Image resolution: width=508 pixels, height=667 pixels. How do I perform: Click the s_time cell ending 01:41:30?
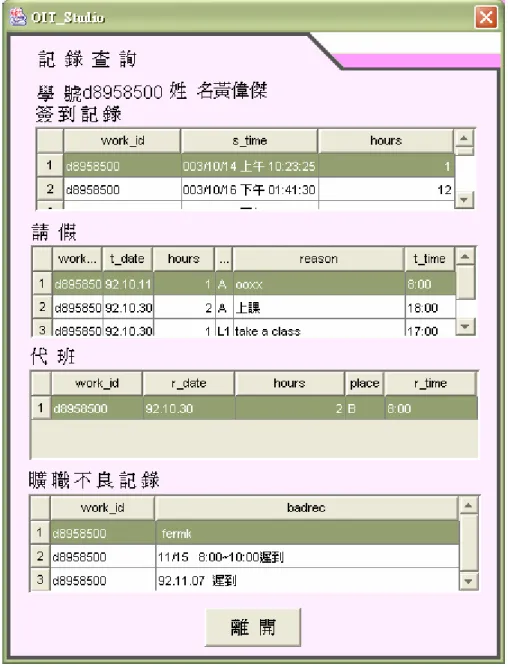pos(249,189)
